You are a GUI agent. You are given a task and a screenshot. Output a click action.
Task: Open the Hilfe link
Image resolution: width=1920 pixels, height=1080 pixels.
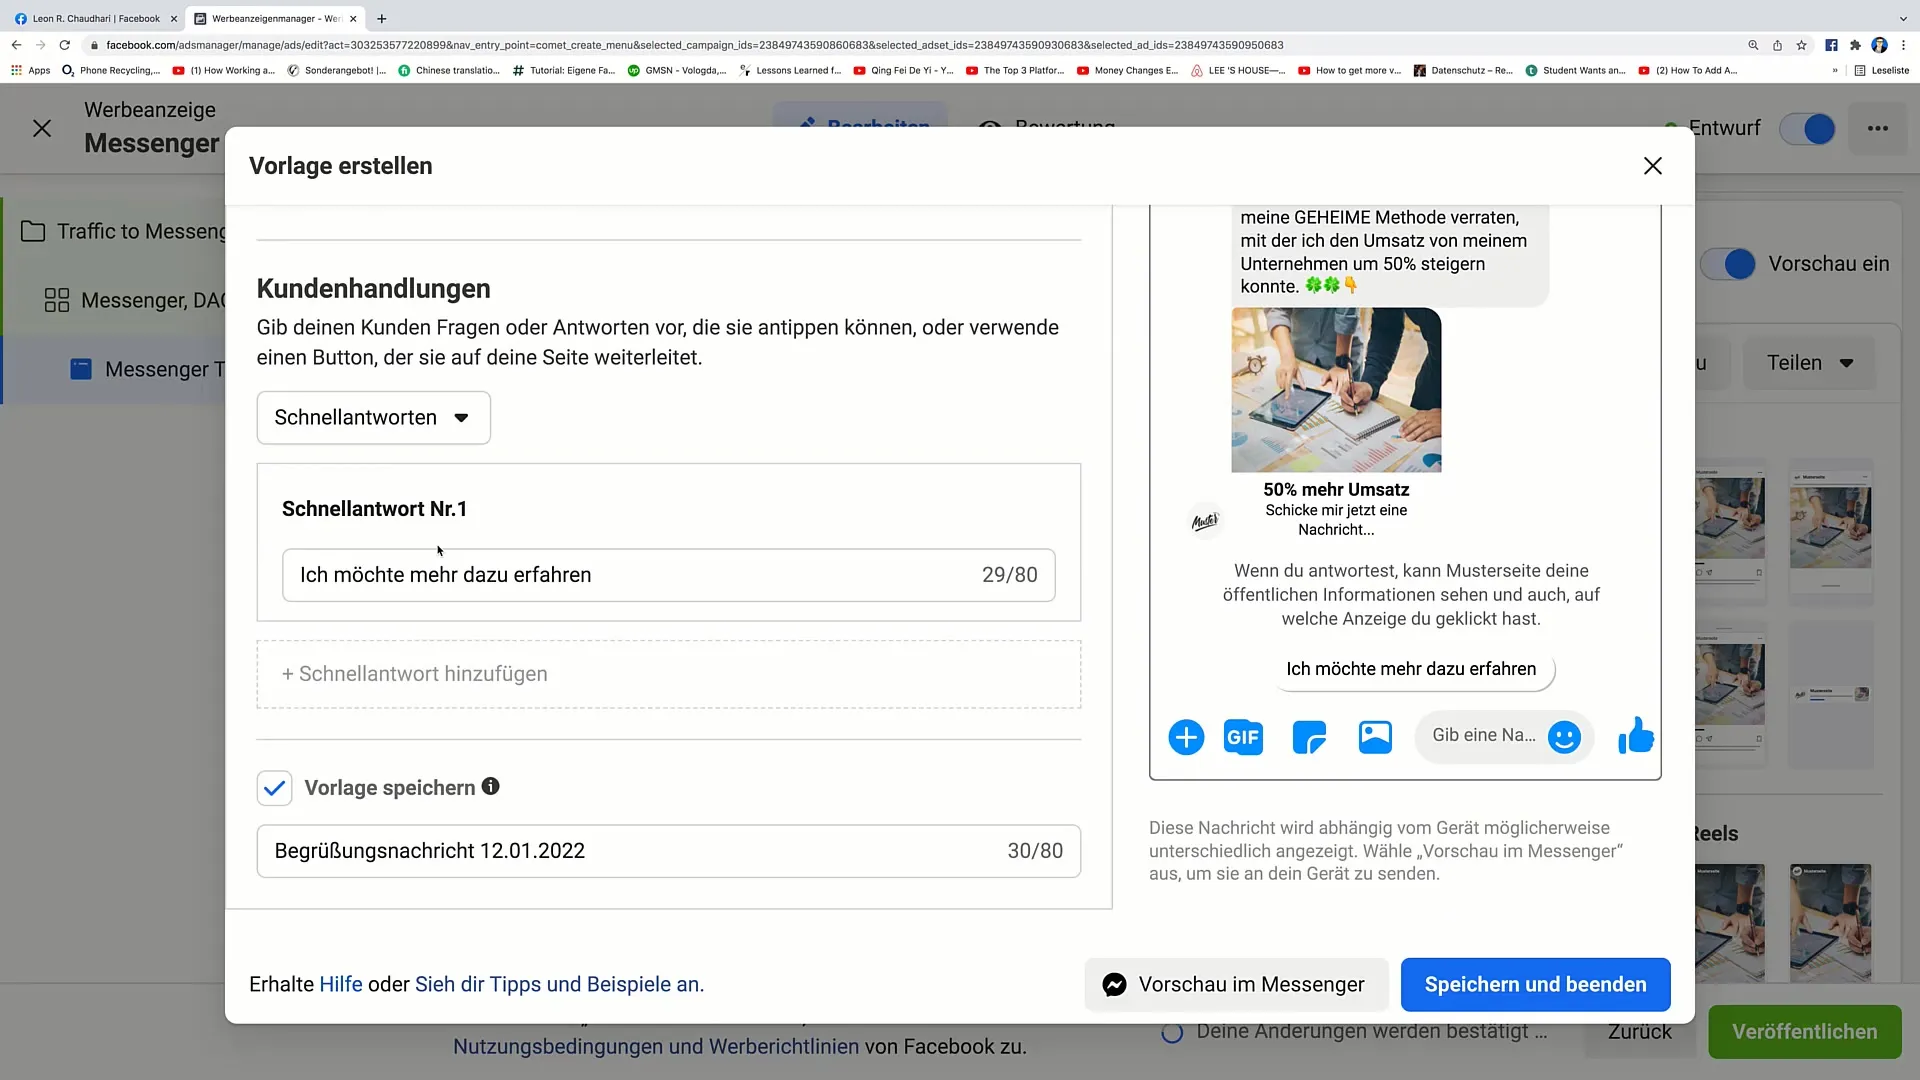pyautogui.click(x=340, y=984)
